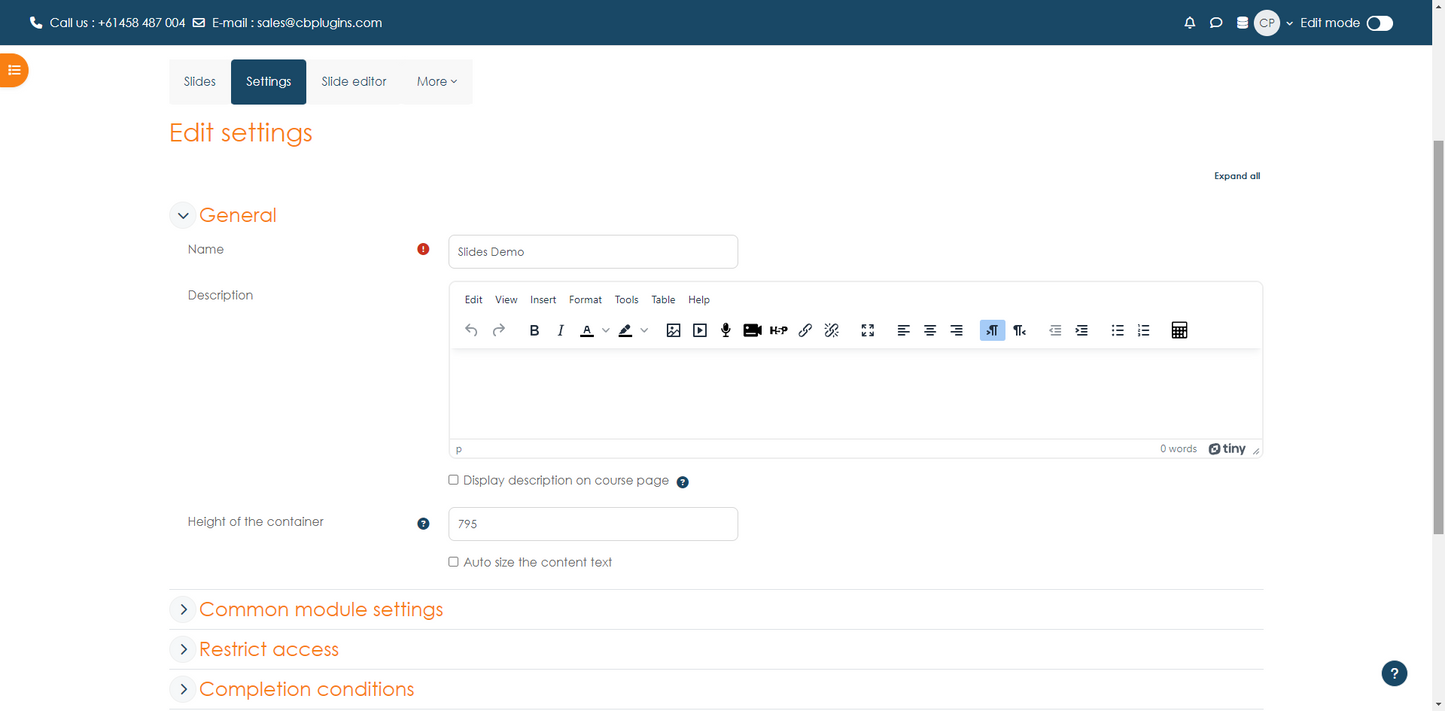Click the Height of the container field
Viewport: 1445px width, 711px height.
click(593, 524)
